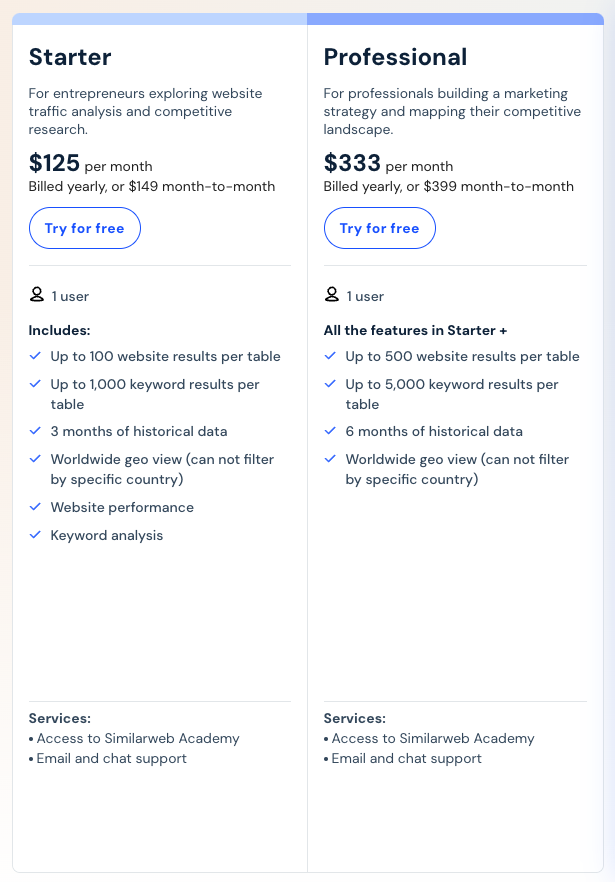Click Professional's Worldwide geo view checkmark
The image size is (615, 882).
coord(331,459)
